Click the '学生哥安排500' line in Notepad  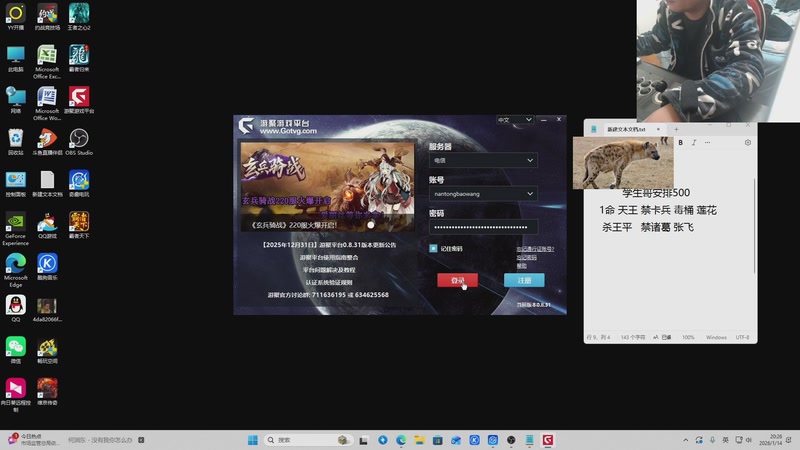pos(656,193)
